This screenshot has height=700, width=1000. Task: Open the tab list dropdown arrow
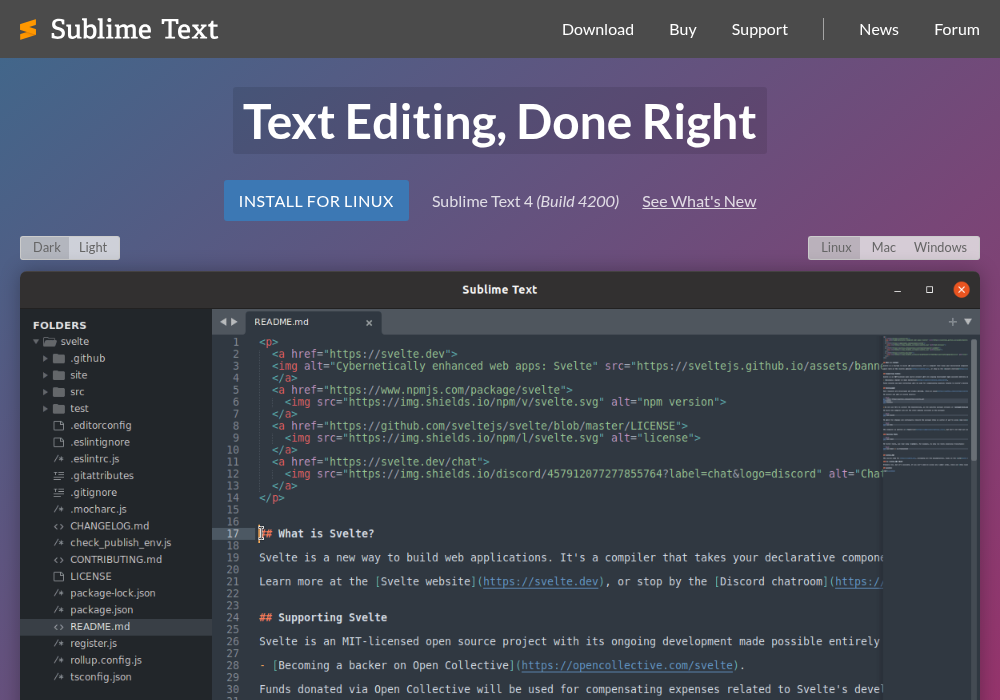pos(967,322)
